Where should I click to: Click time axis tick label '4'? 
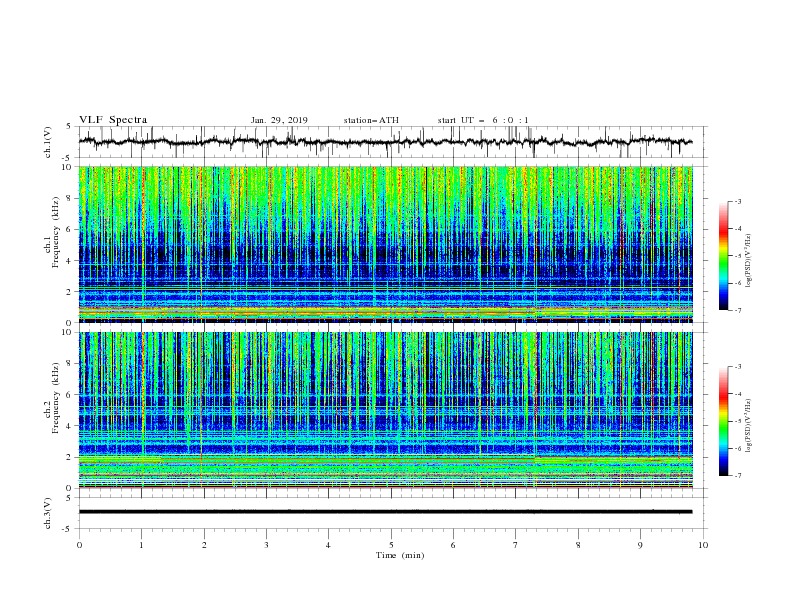tap(328, 545)
